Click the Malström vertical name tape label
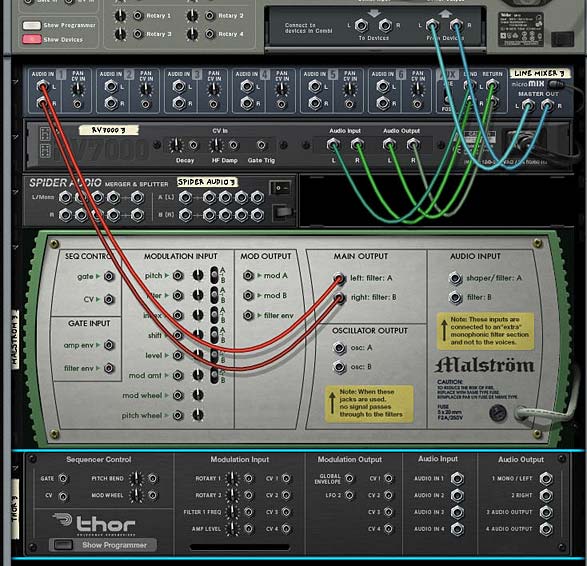 [14, 339]
